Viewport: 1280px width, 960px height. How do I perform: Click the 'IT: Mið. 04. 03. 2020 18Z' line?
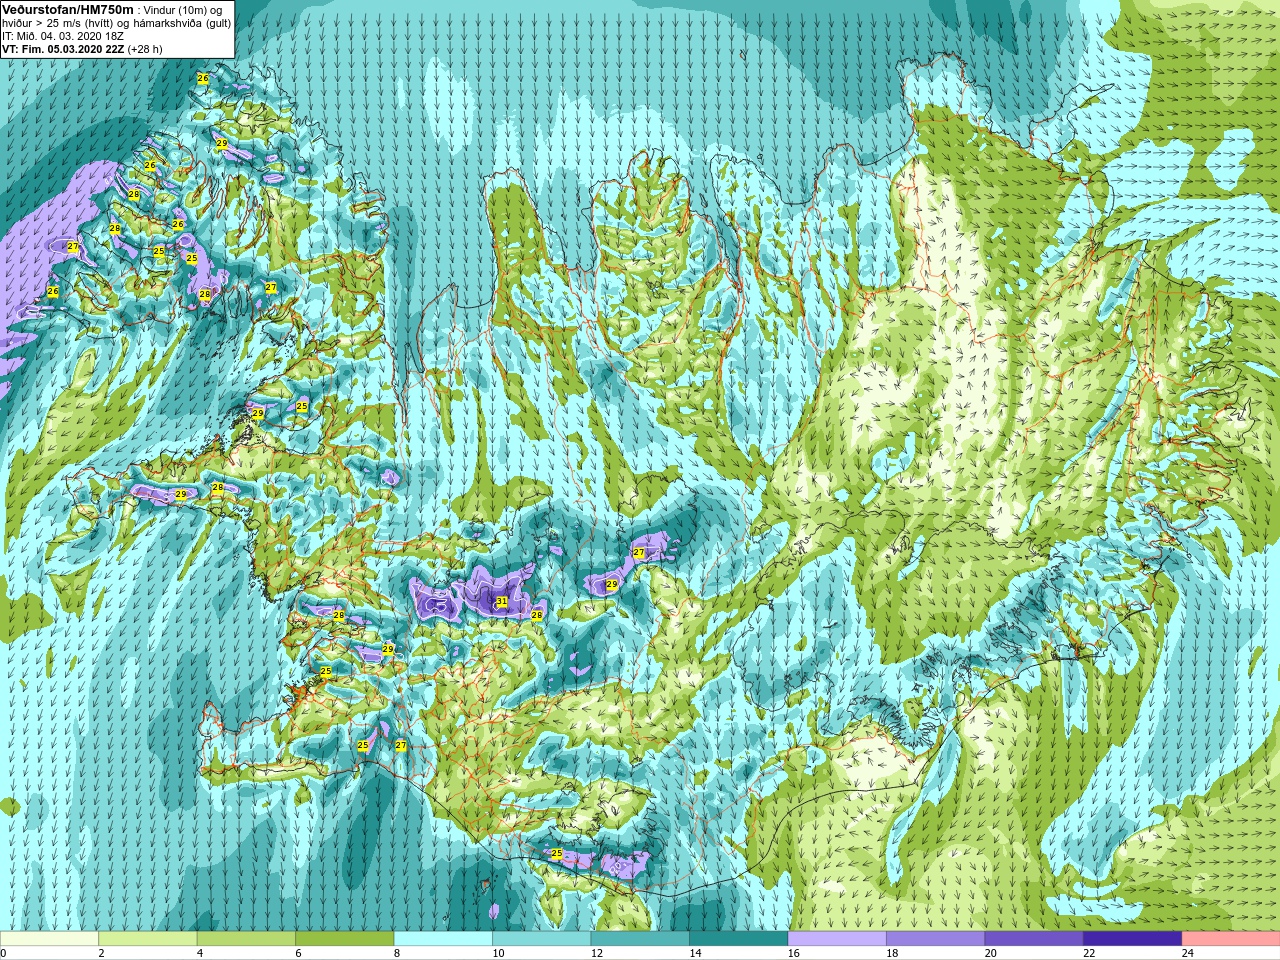63,36
